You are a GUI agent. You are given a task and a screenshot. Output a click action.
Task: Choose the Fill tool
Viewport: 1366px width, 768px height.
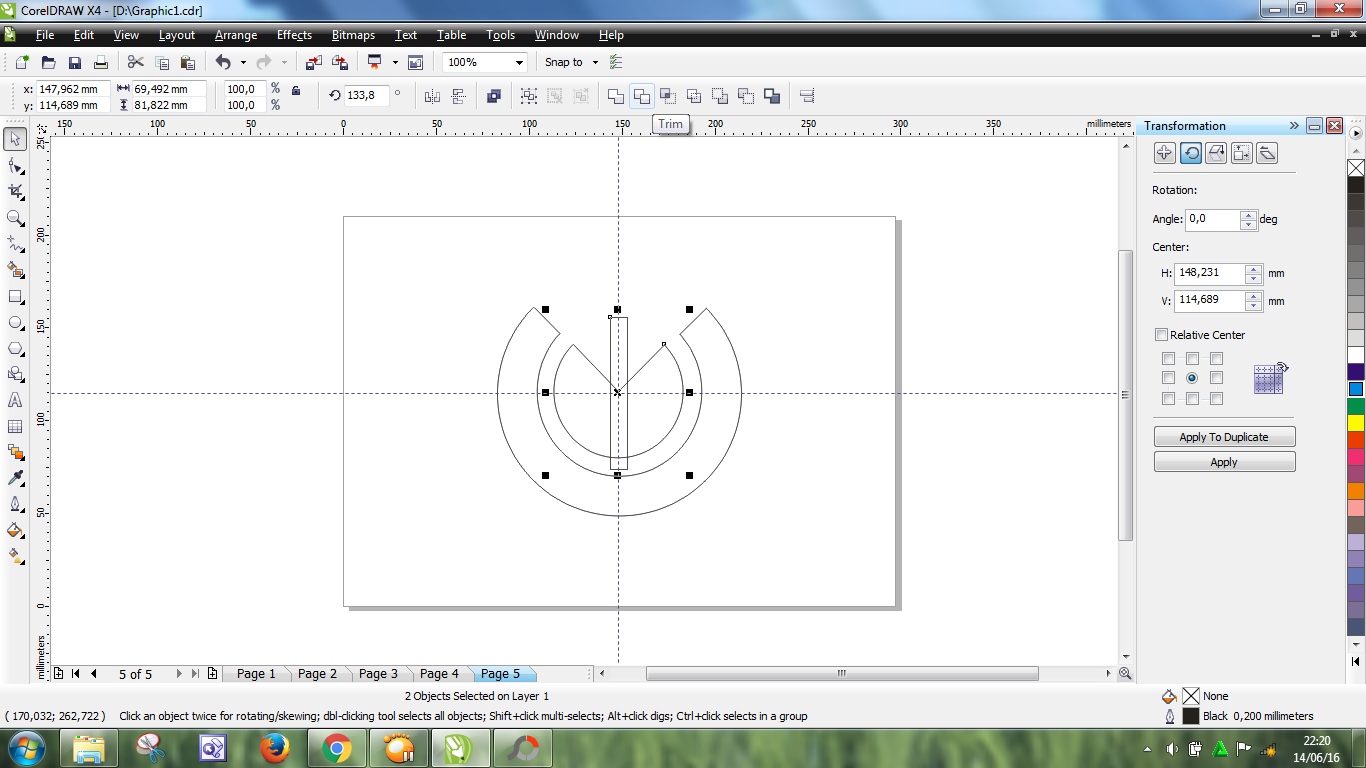click(15, 531)
